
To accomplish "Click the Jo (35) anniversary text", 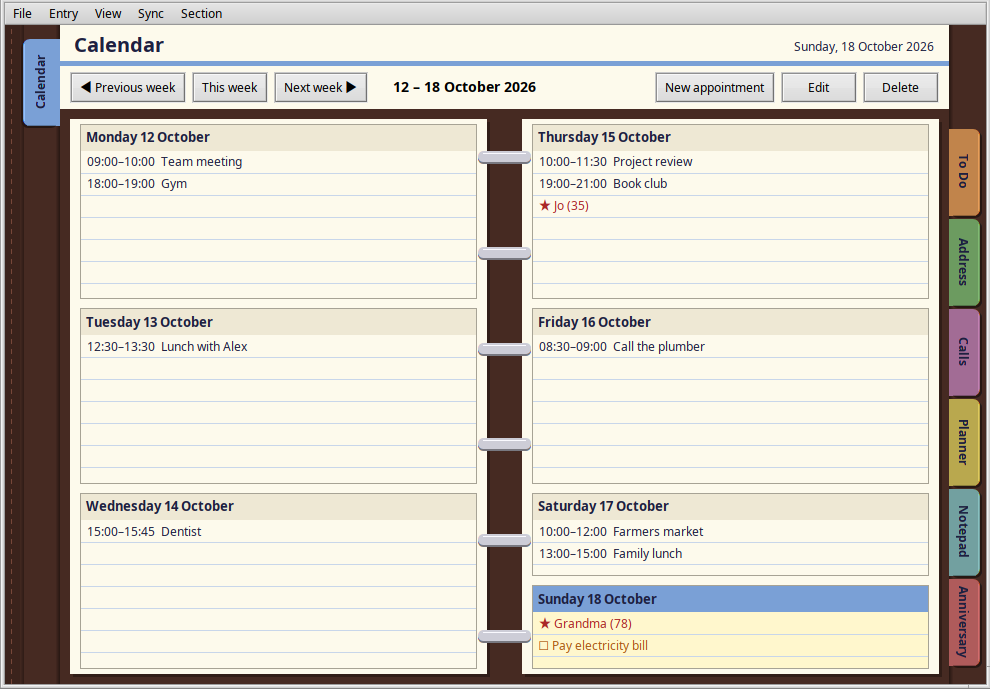I will click(x=571, y=206).
